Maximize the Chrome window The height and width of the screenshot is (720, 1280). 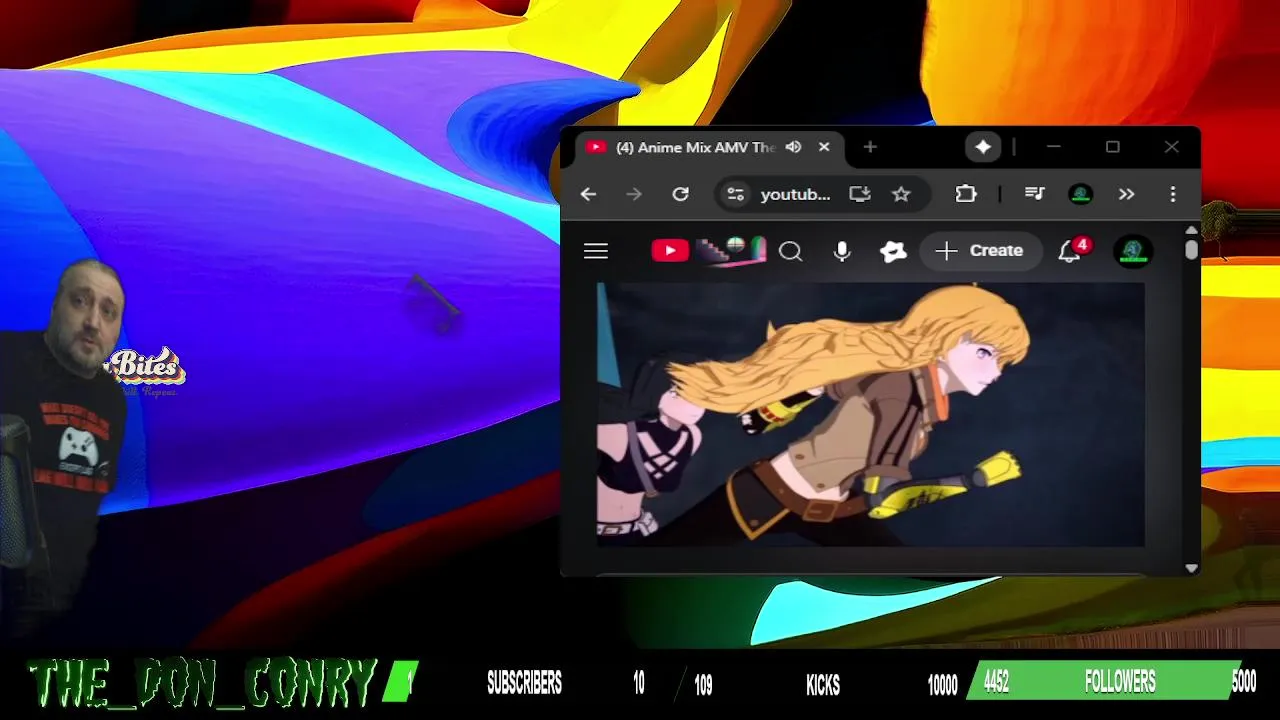pyautogui.click(x=1112, y=147)
